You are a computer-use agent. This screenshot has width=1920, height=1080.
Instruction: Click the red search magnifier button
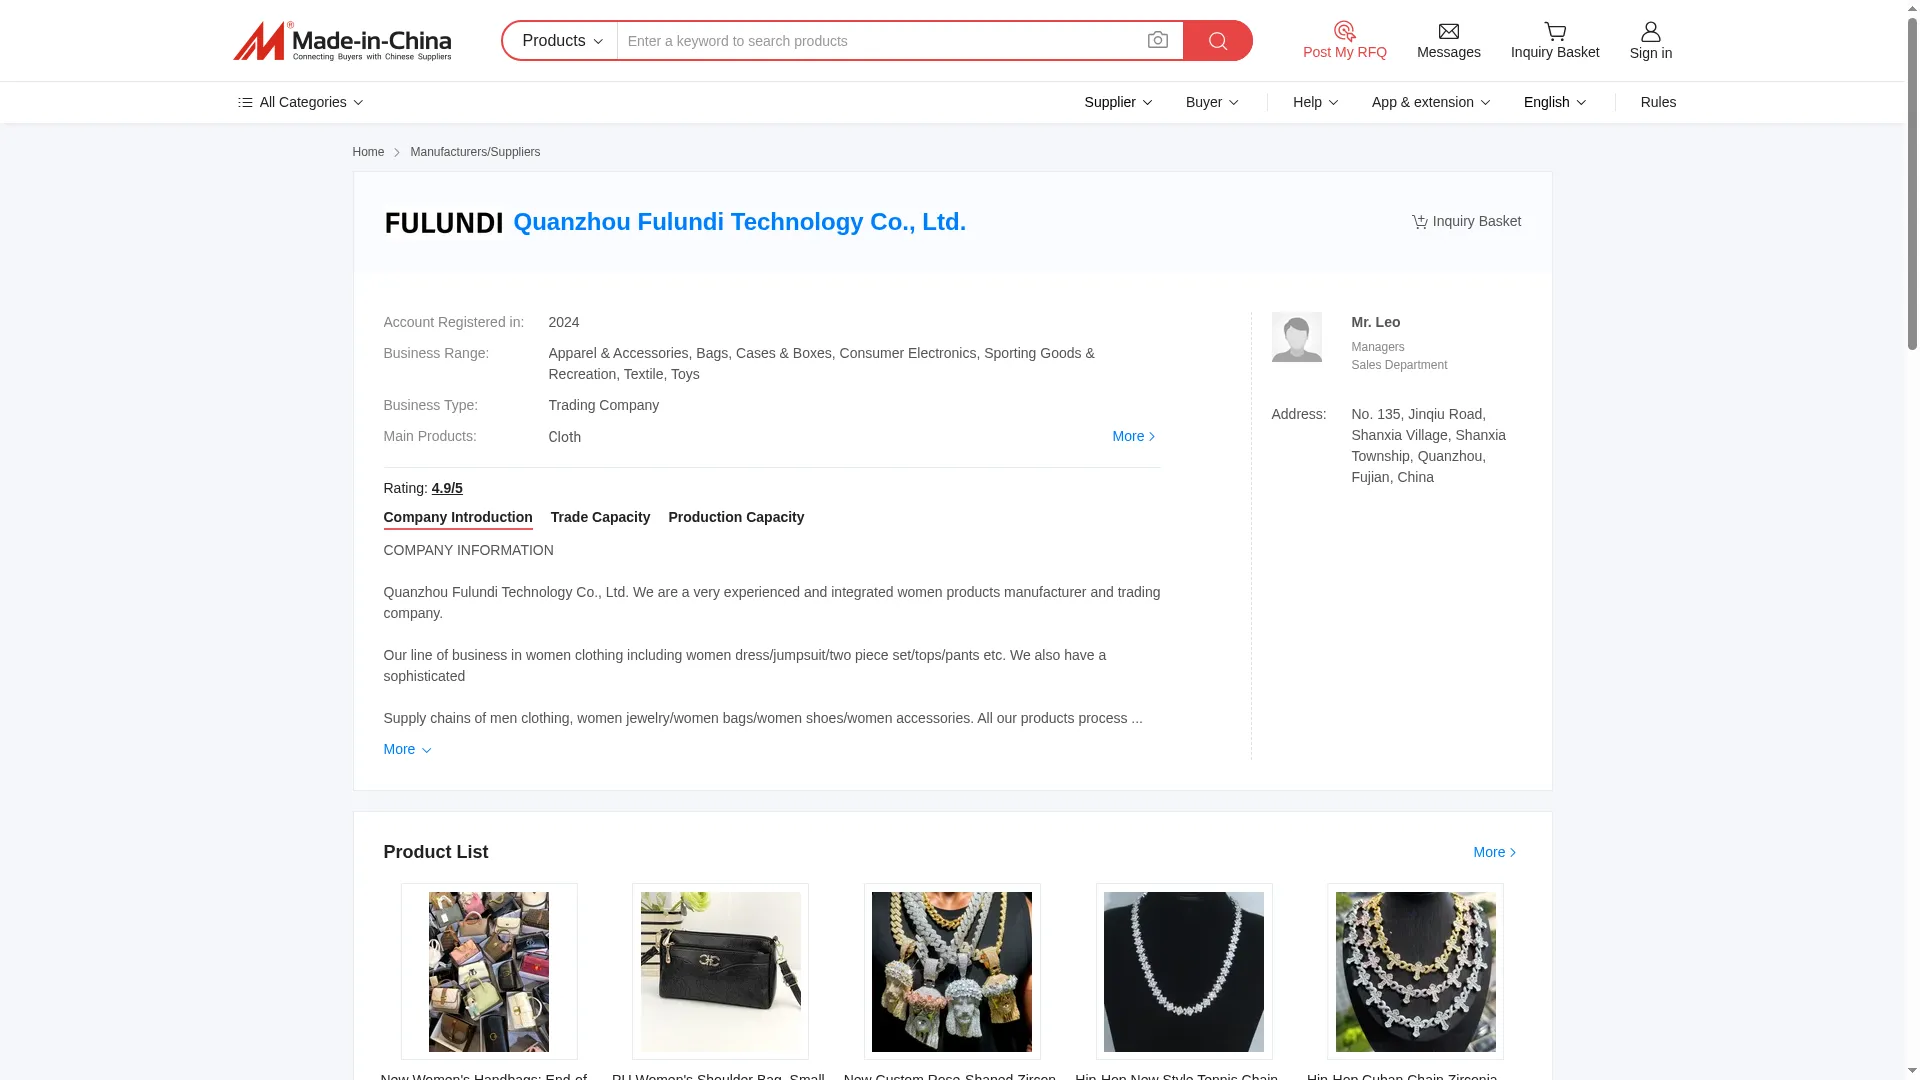1217,41
